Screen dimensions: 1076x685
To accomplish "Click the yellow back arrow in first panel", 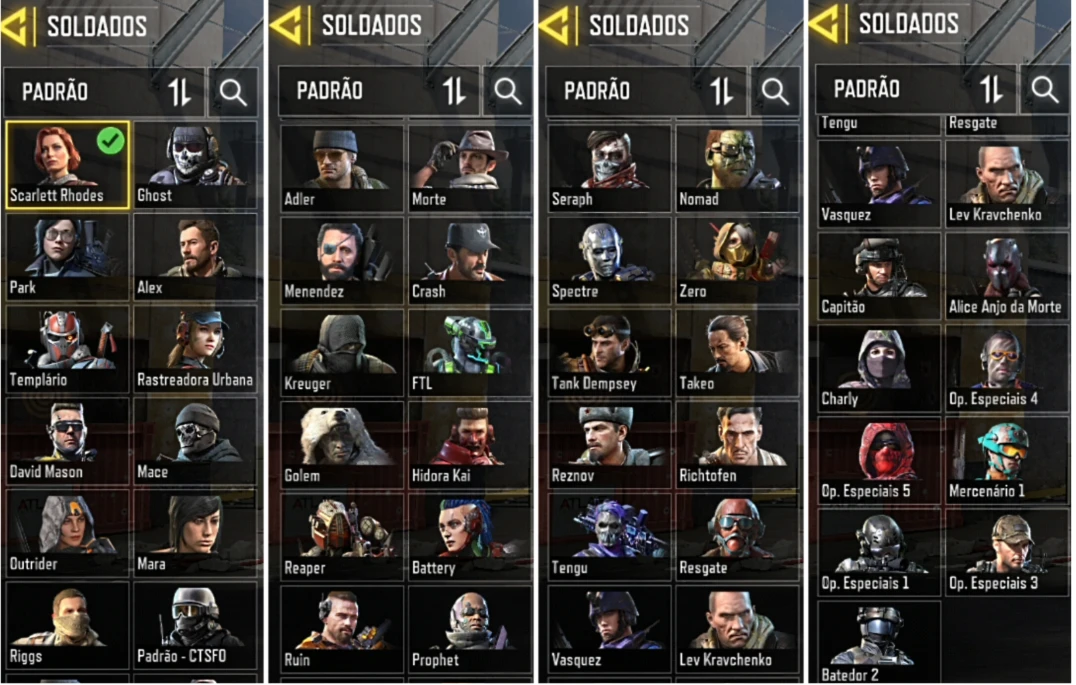I will [x=15, y=25].
